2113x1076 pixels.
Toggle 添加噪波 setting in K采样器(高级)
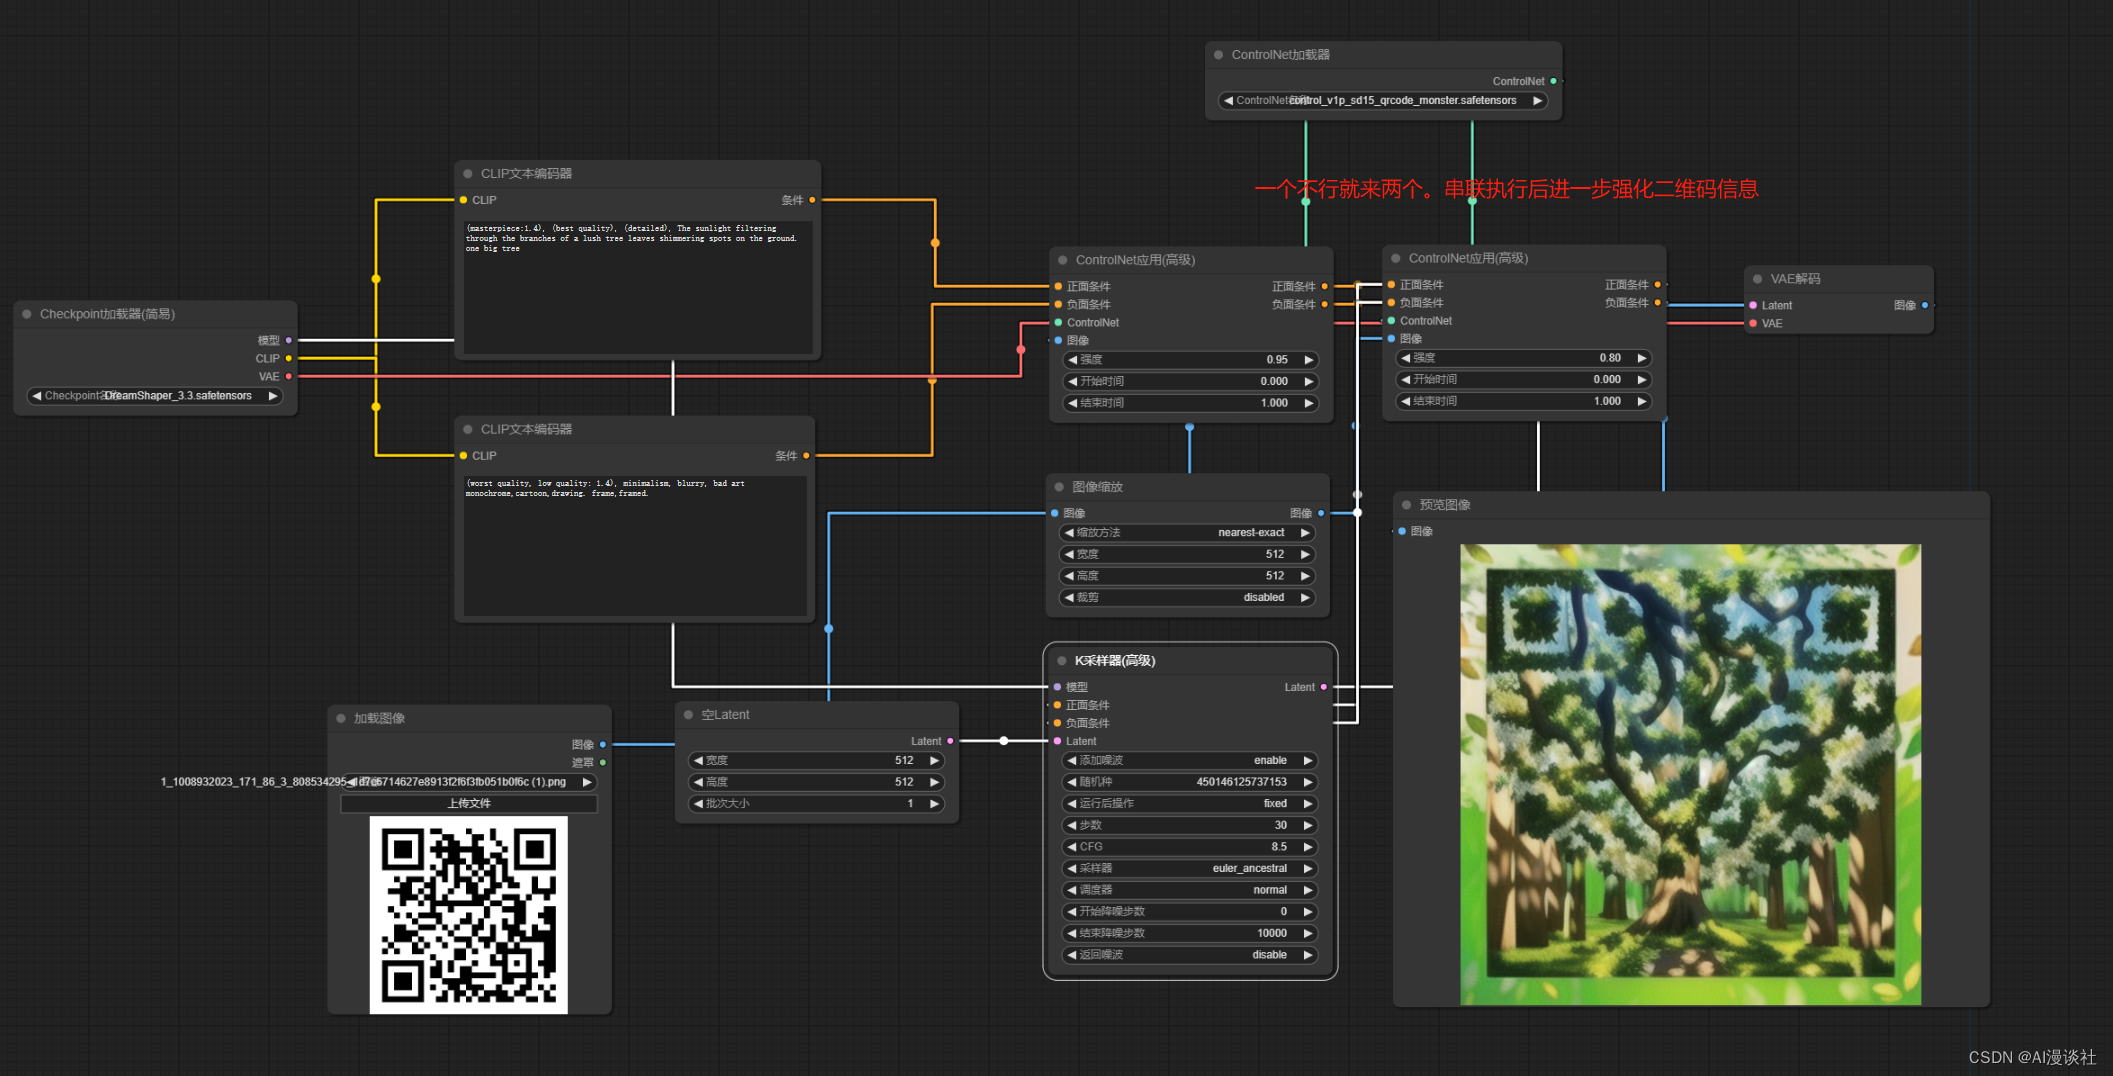click(1188, 760)
